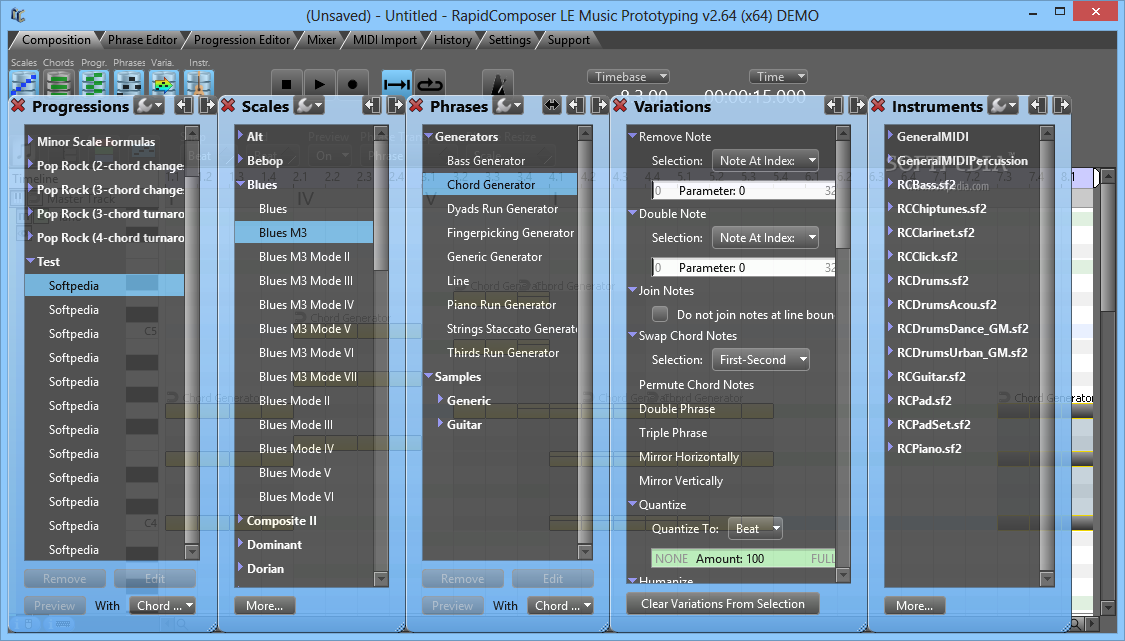Click the Support tab

[569, 40]
